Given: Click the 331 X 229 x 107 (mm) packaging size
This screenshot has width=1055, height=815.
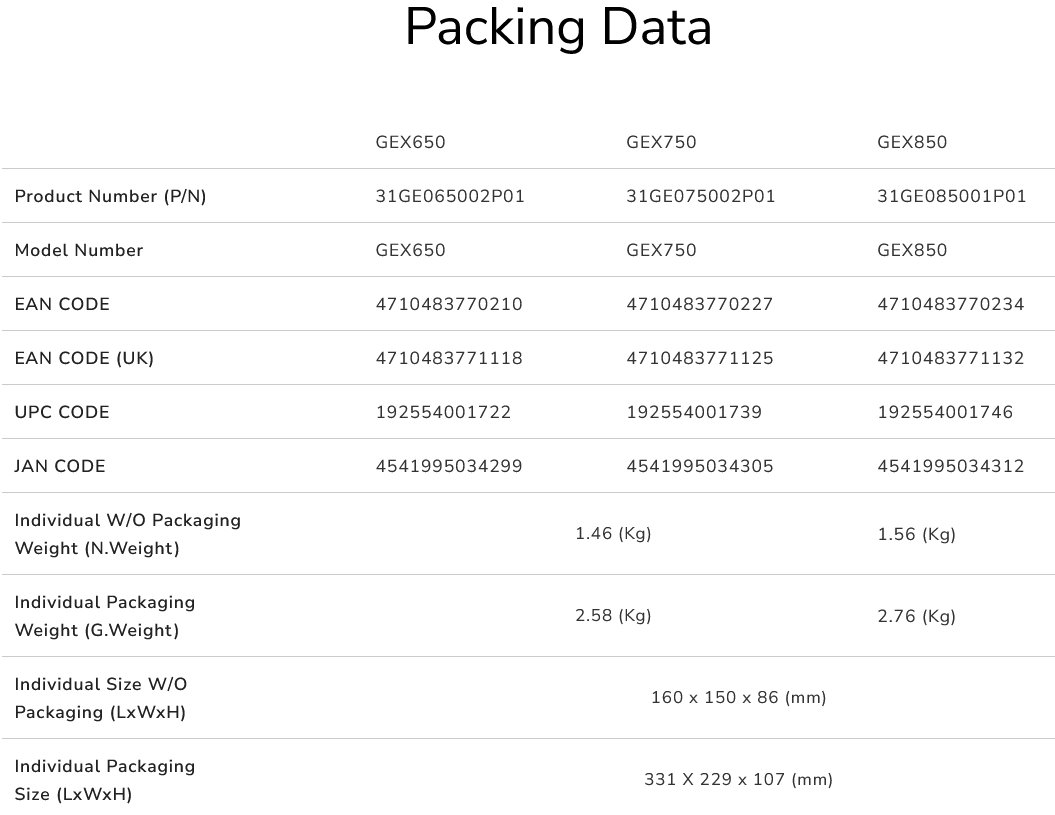Looking at the screenshot, I should 739,779.
